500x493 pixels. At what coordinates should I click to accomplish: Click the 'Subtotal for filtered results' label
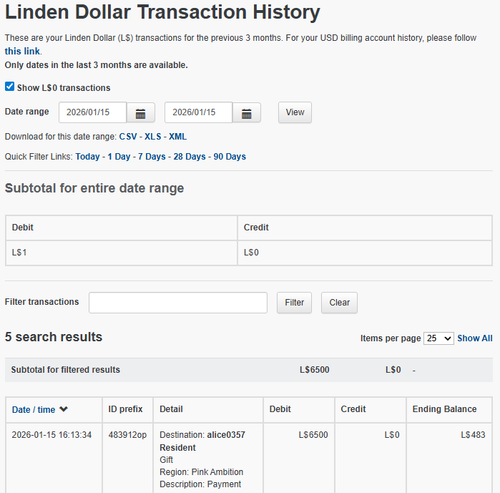(x=65, y=370)
